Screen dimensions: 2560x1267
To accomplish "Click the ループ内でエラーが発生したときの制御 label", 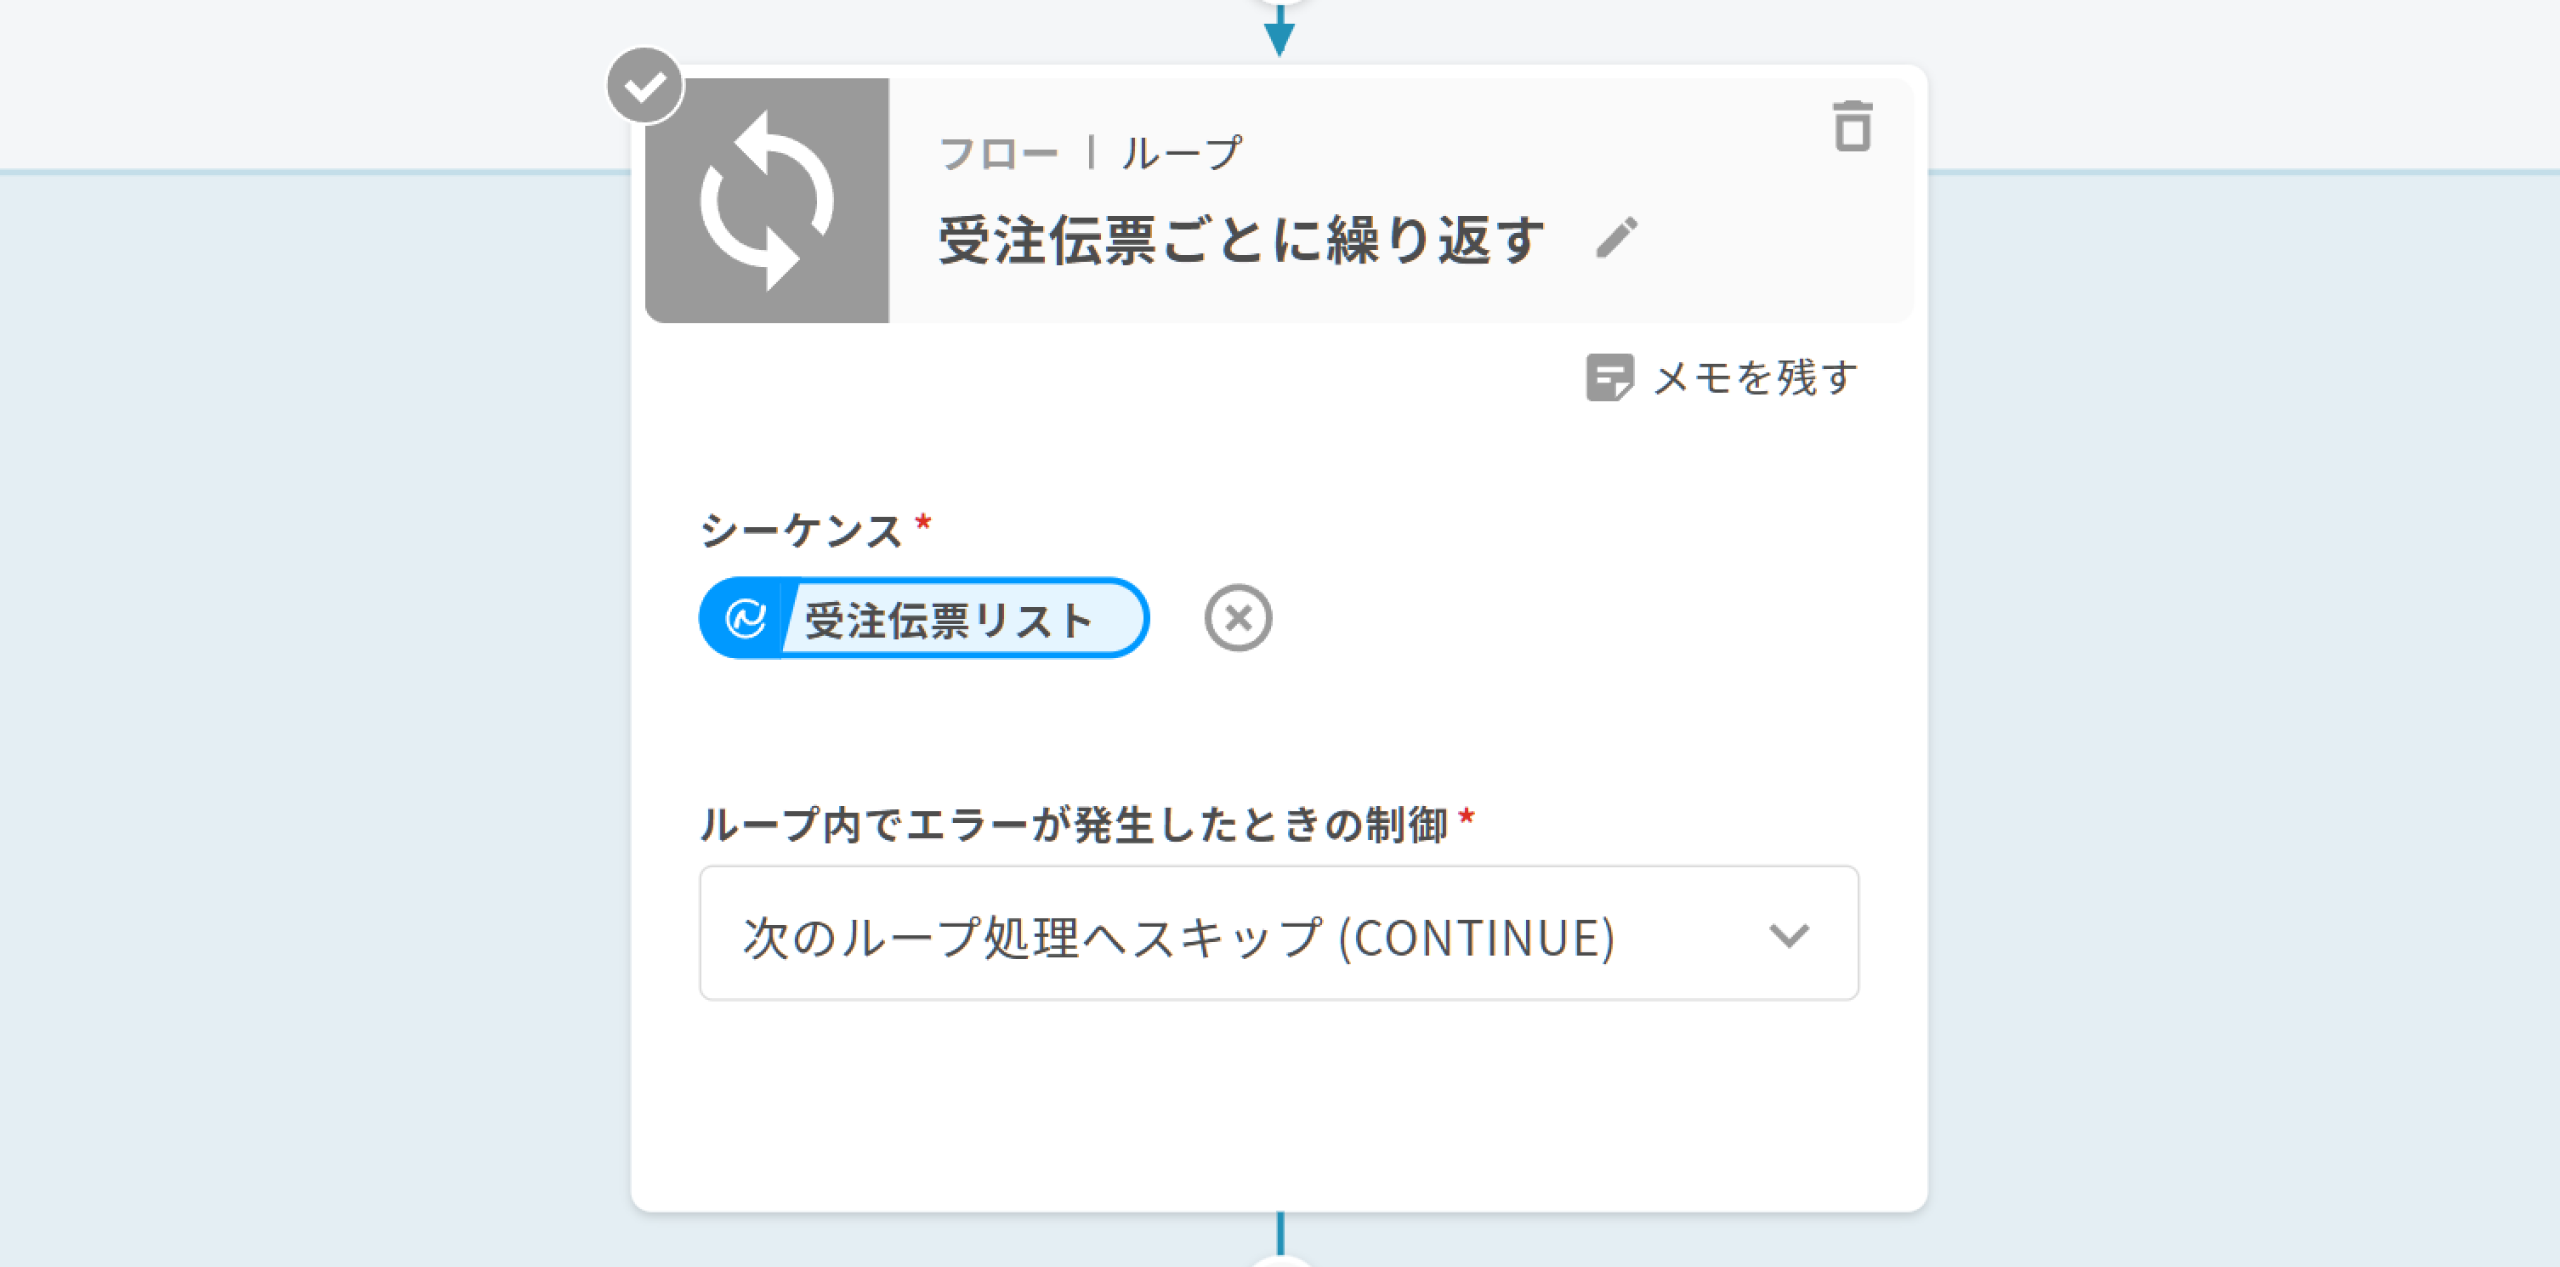I will point(1073,825).
